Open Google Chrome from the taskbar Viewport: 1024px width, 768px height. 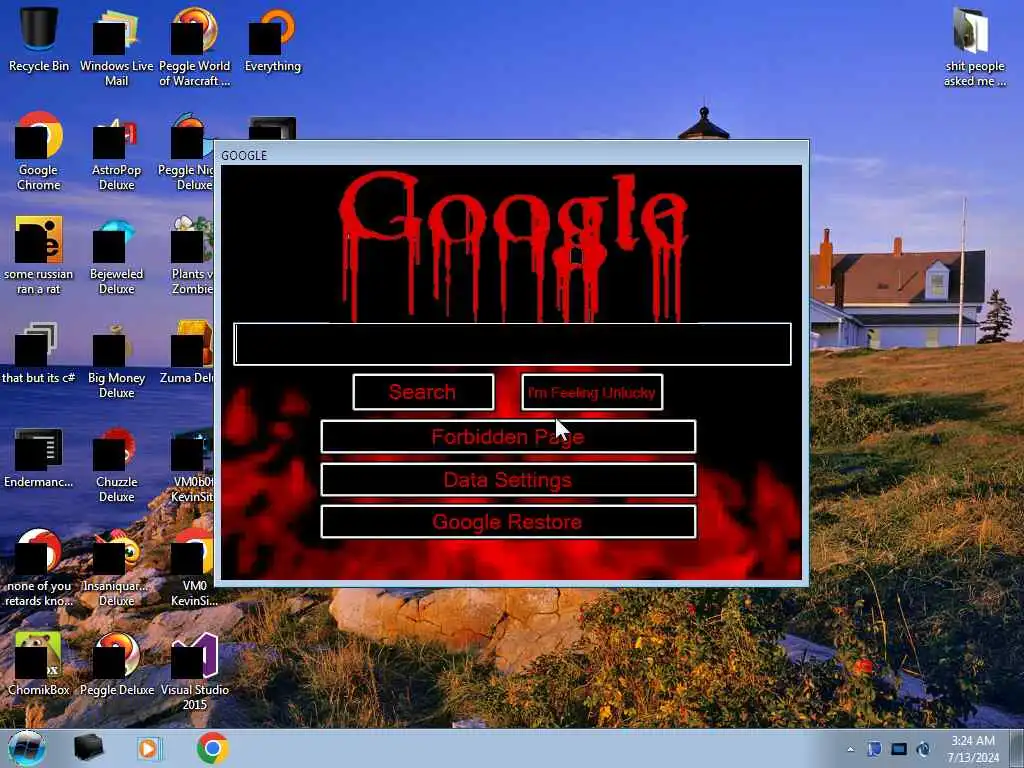pos(212,748)
